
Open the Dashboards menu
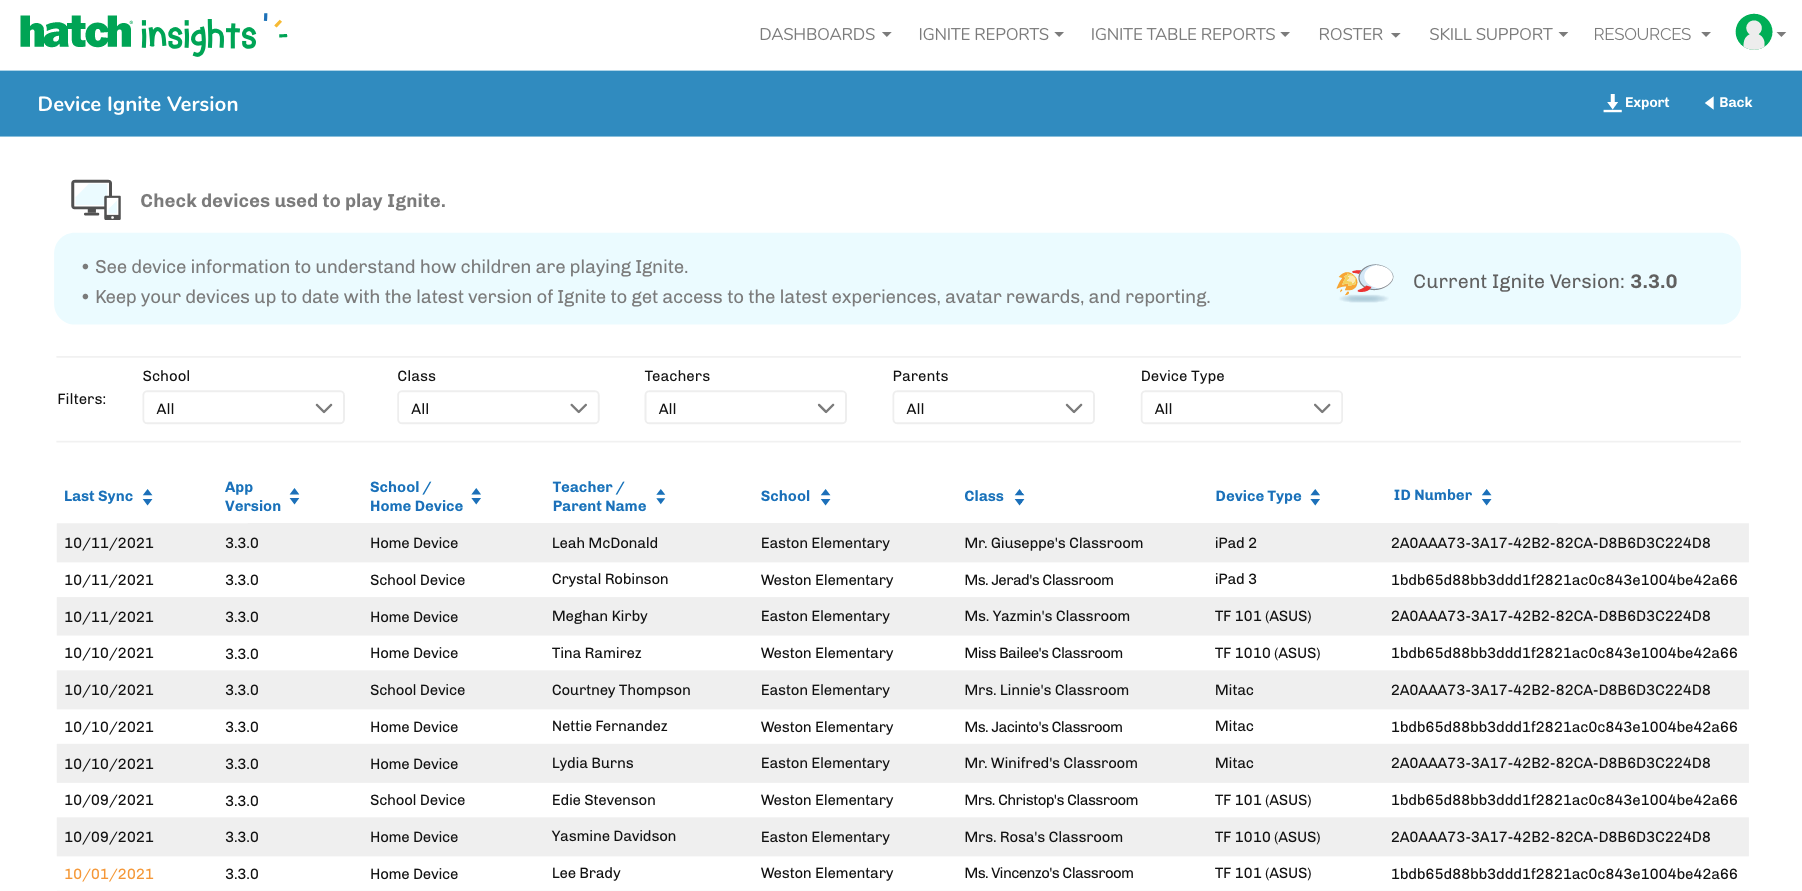pyautogui.click(x=825, y=34)
